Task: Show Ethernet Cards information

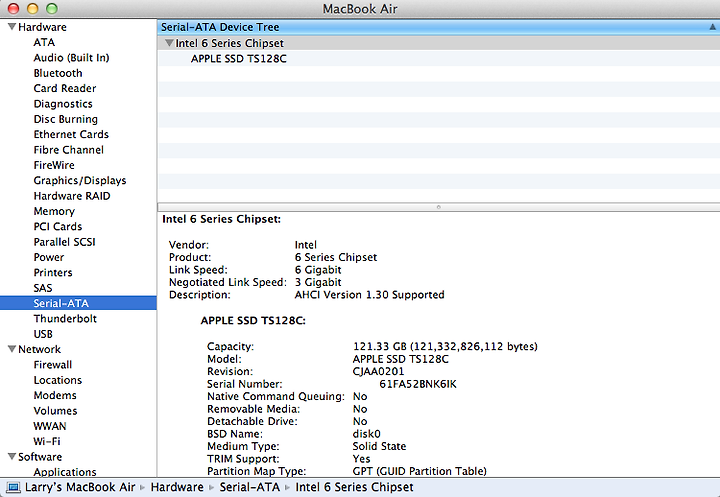Action: pos(71,135)
